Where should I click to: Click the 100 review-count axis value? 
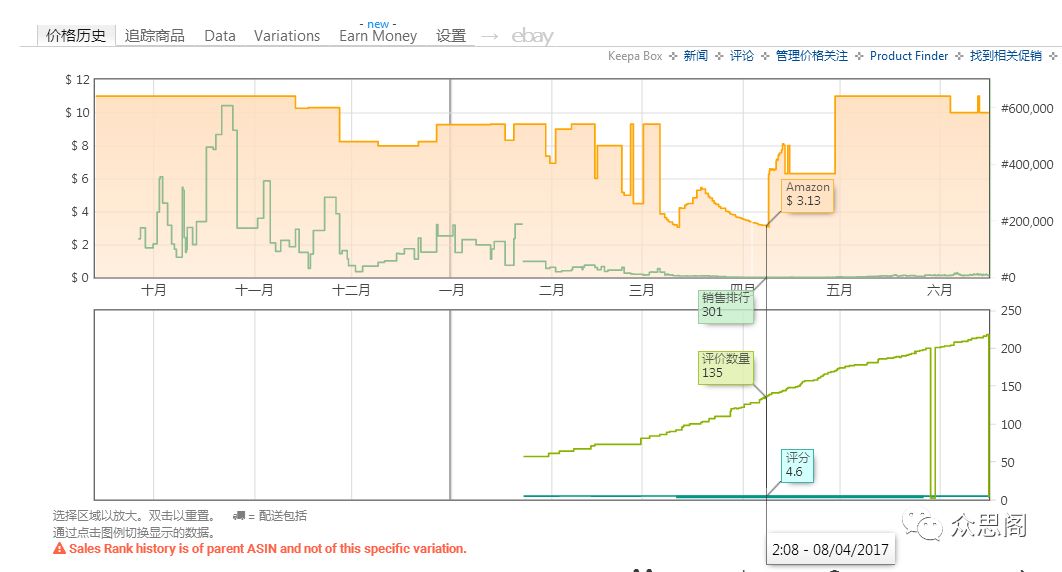coord(1011,424)
